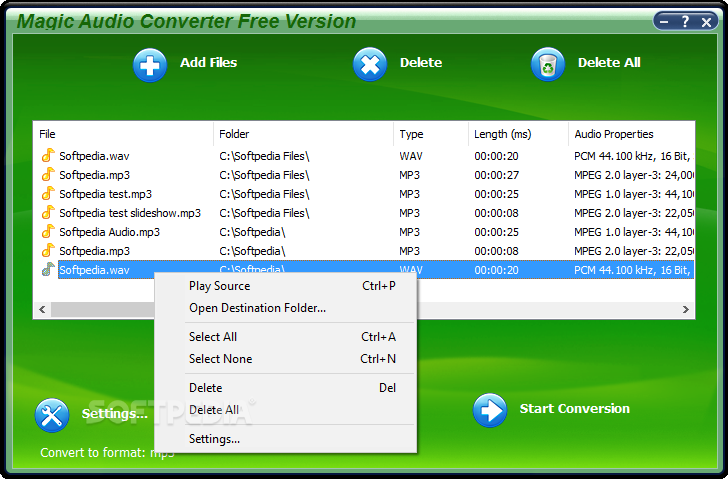Click the Delete All label in top toolbar
The height and width of the screenshot is (479, 728).
[x=609, y=63]
